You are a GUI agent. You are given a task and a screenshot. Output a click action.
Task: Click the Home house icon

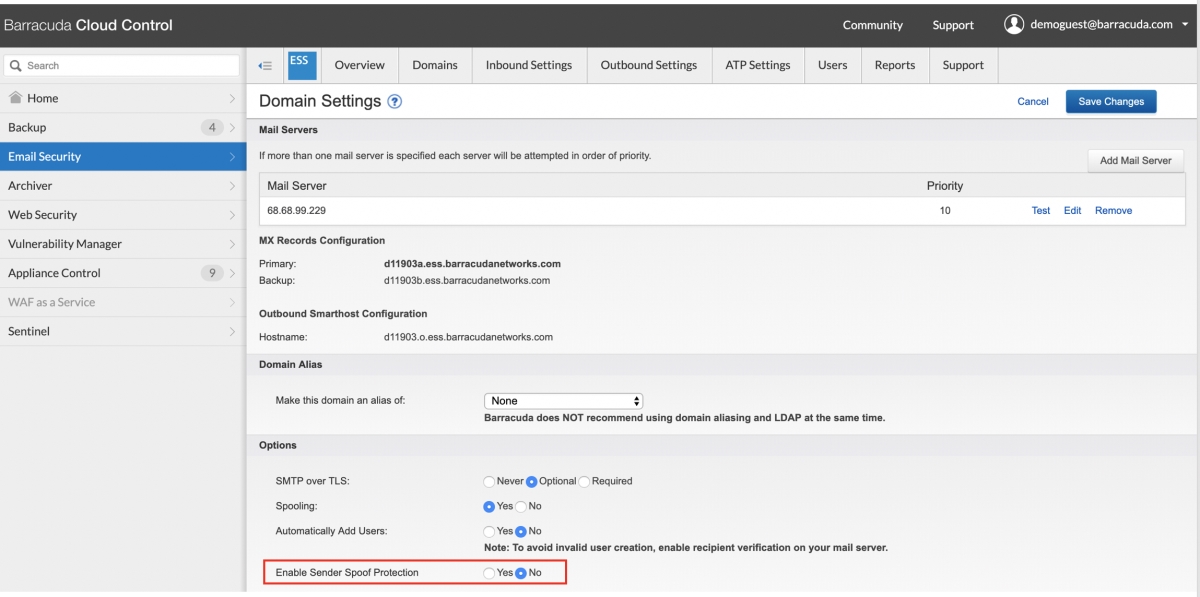(x=15, y=98)
